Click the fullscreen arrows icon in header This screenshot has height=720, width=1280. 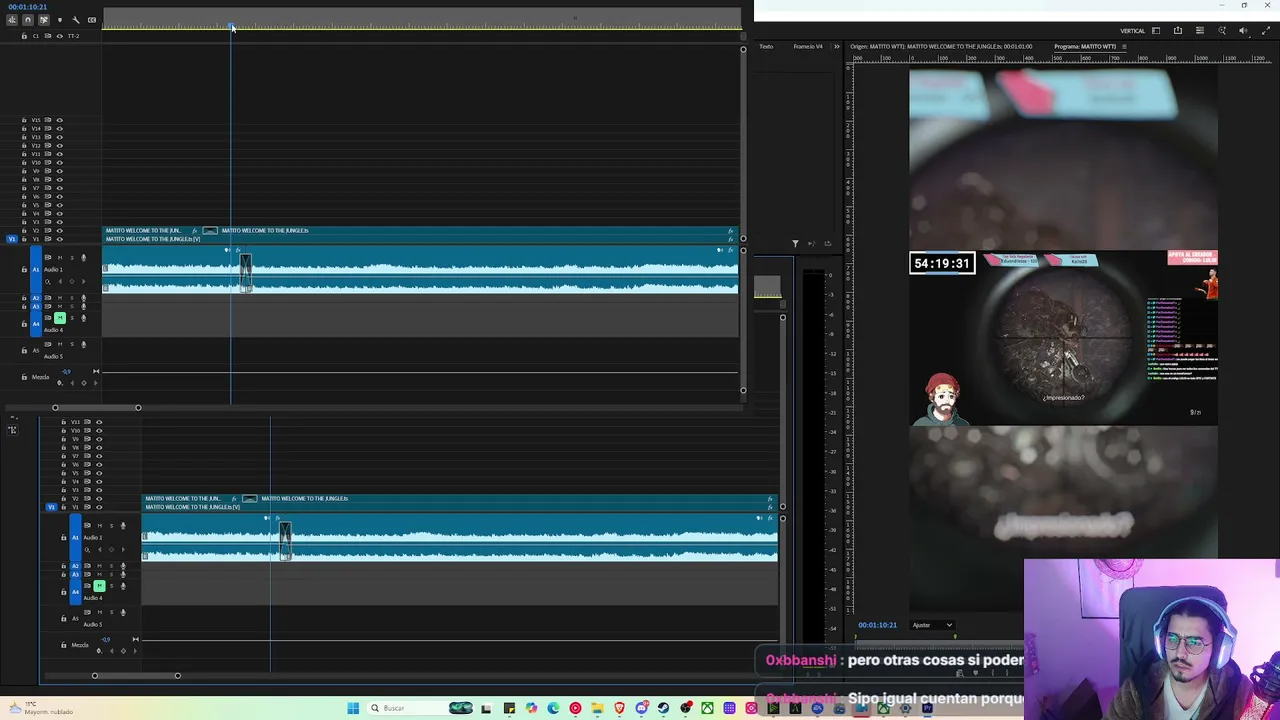1266,31
